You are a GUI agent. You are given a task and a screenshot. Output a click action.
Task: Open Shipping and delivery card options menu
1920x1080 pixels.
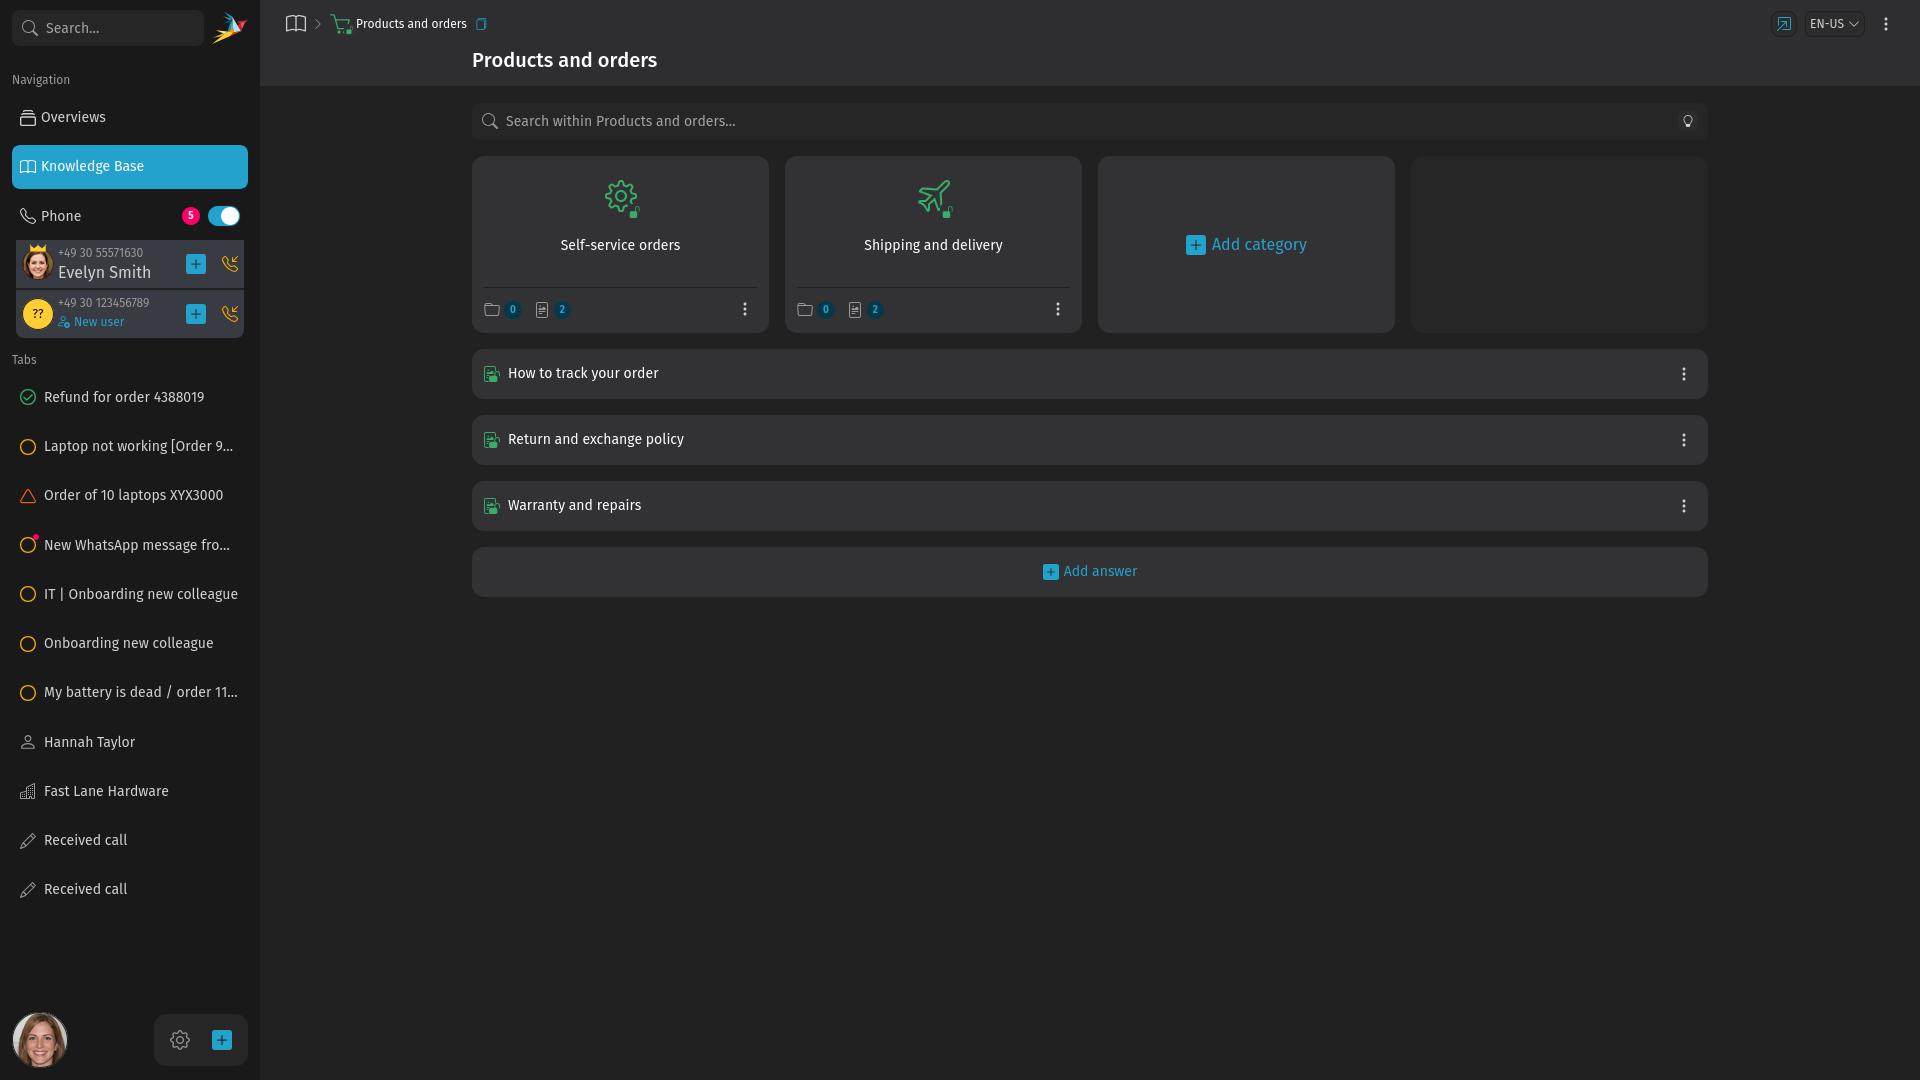coord(1058,310)
